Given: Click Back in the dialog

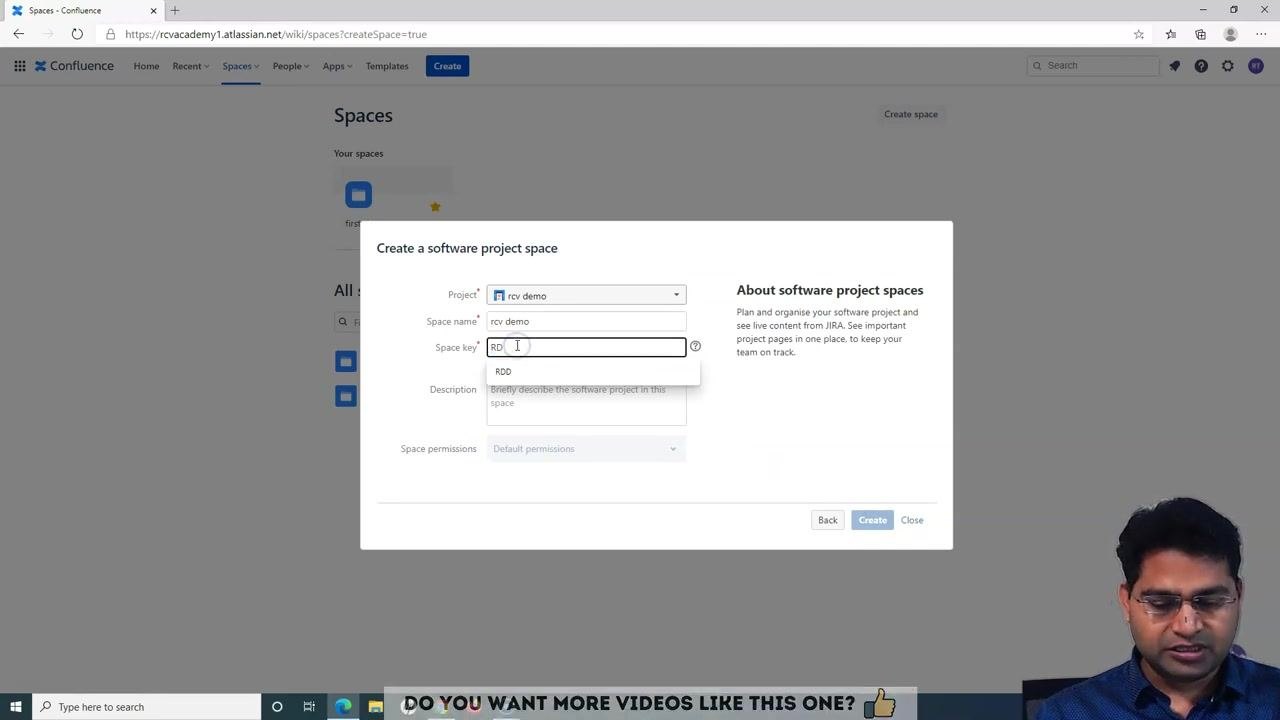Looking at the screenshot, I should 828,520.
